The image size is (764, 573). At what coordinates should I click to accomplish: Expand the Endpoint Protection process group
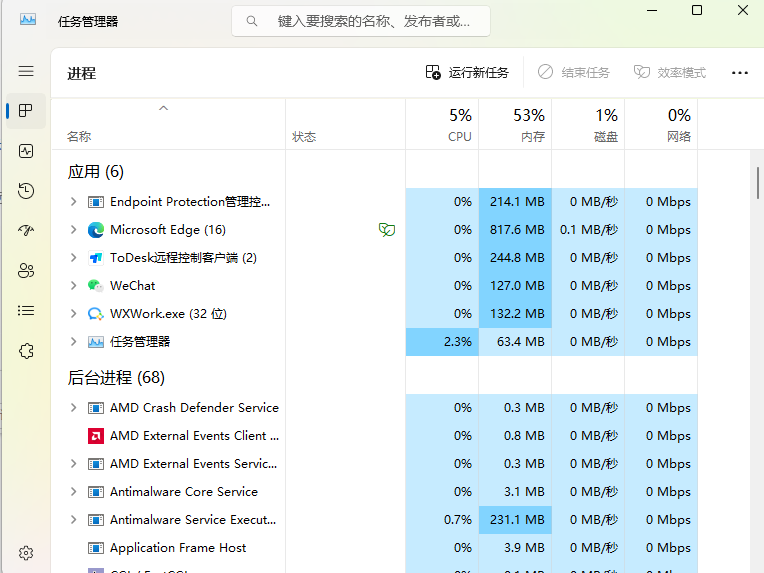(74, 202)
